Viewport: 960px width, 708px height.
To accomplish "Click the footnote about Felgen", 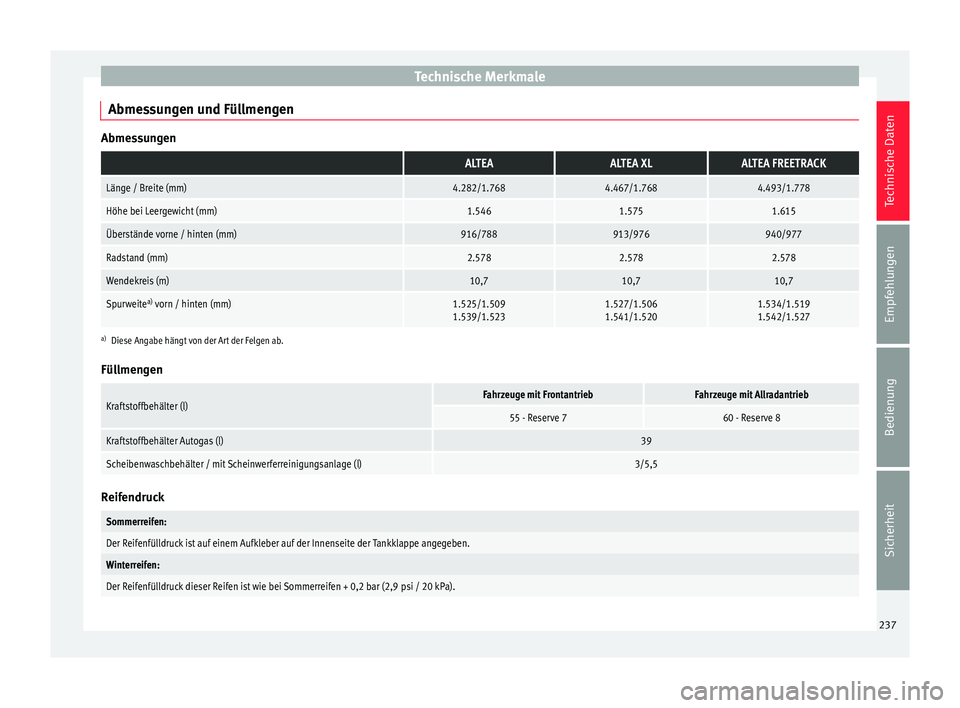I will 192,341.
